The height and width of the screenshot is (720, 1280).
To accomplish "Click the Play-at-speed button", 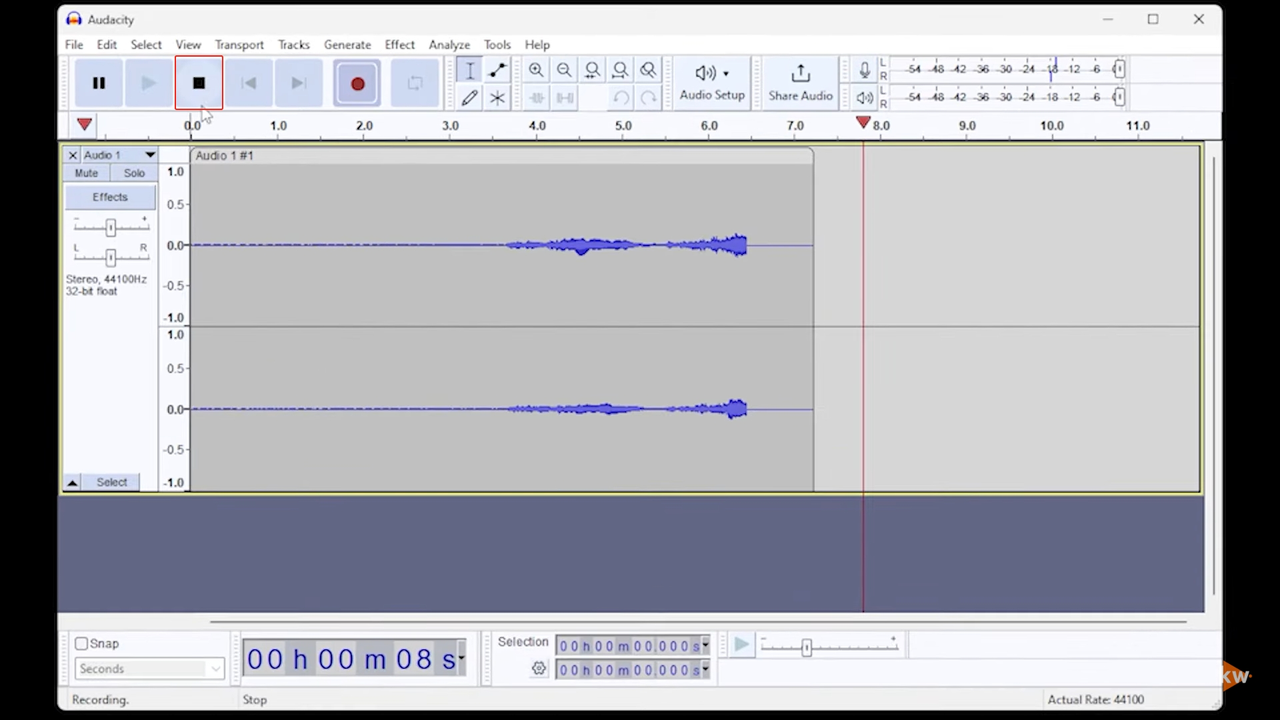I will pyautogui.click(x=741, y=646).
